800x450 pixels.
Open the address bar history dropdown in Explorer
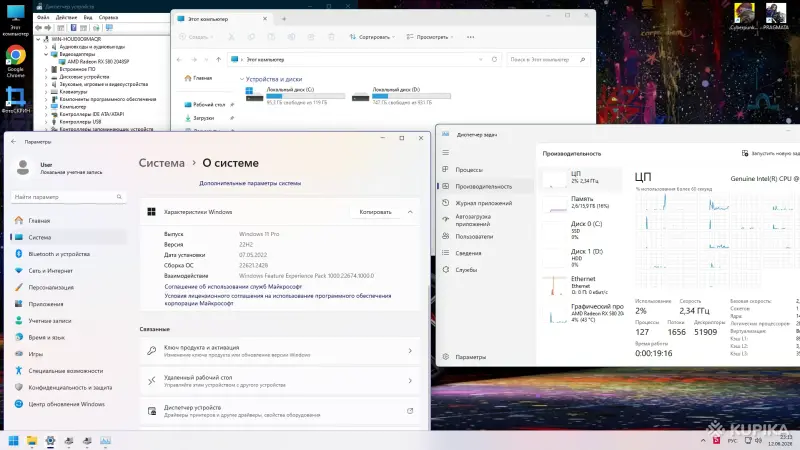[x=481, y=60]
